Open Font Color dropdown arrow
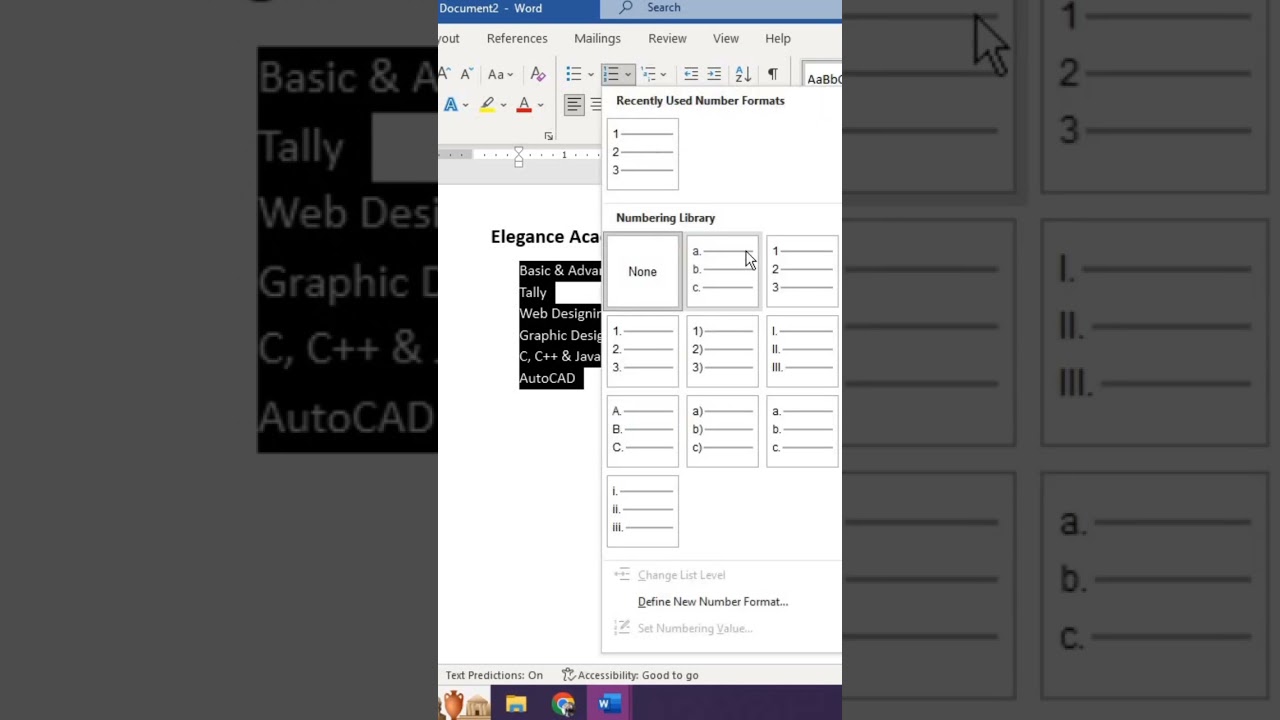 point(540,105)
